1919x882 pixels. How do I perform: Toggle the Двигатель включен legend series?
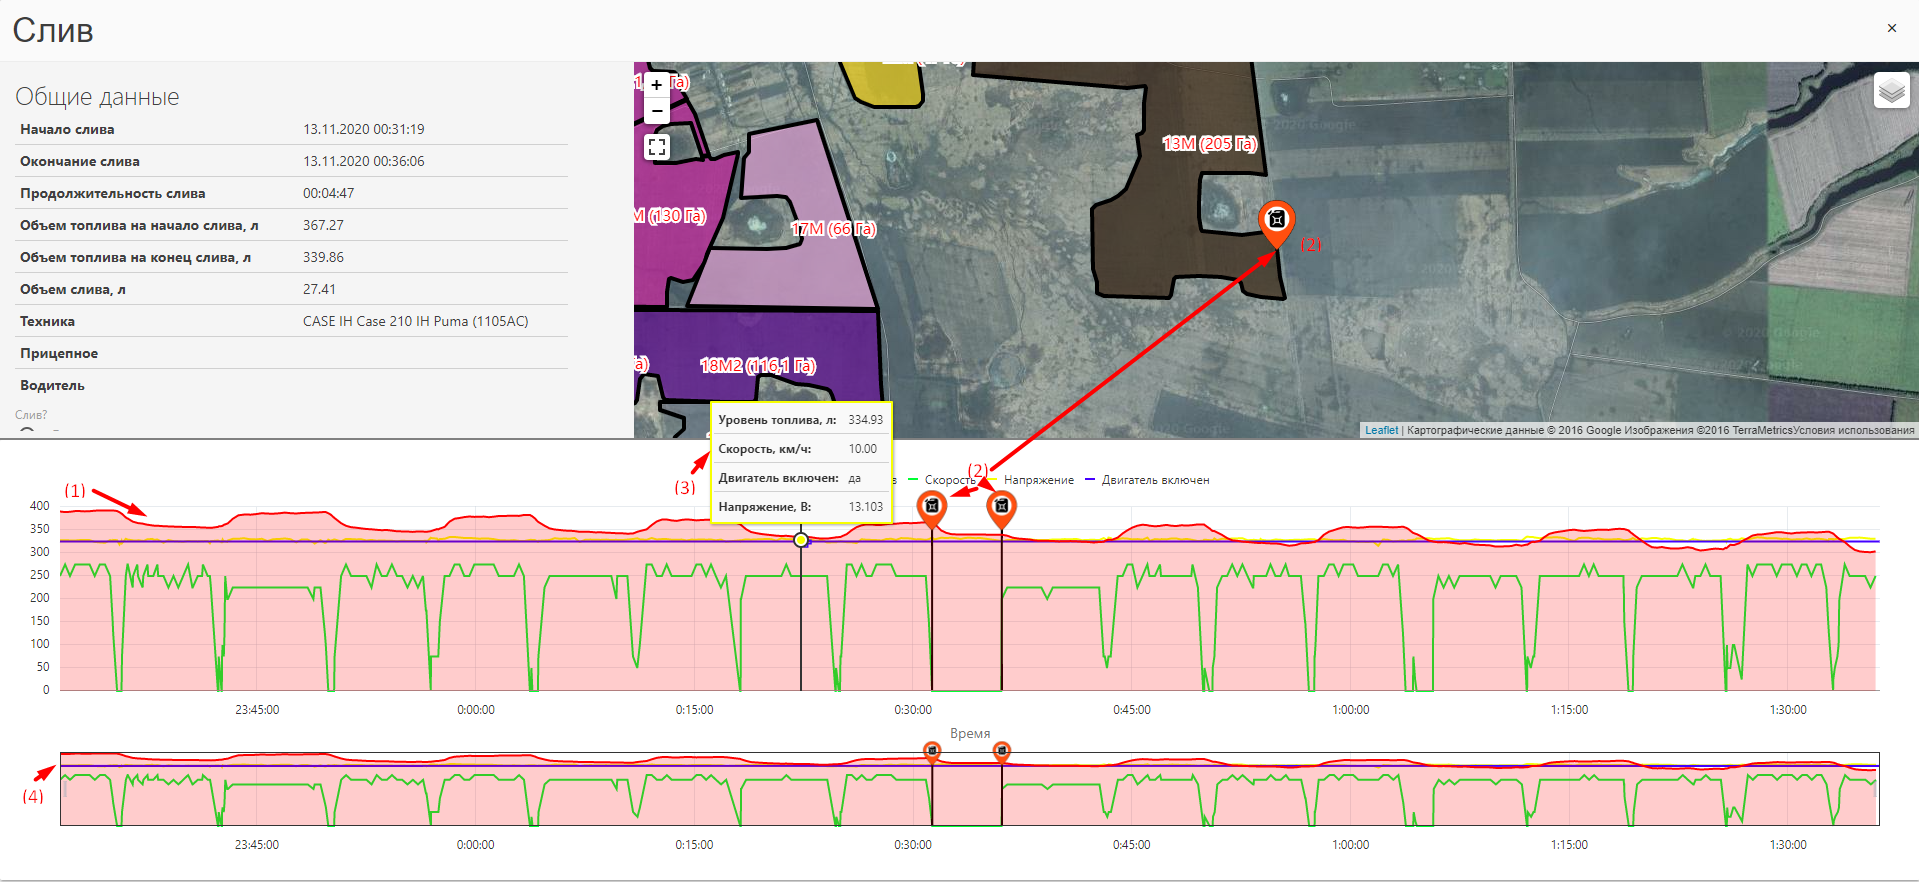click(1154, 480)
